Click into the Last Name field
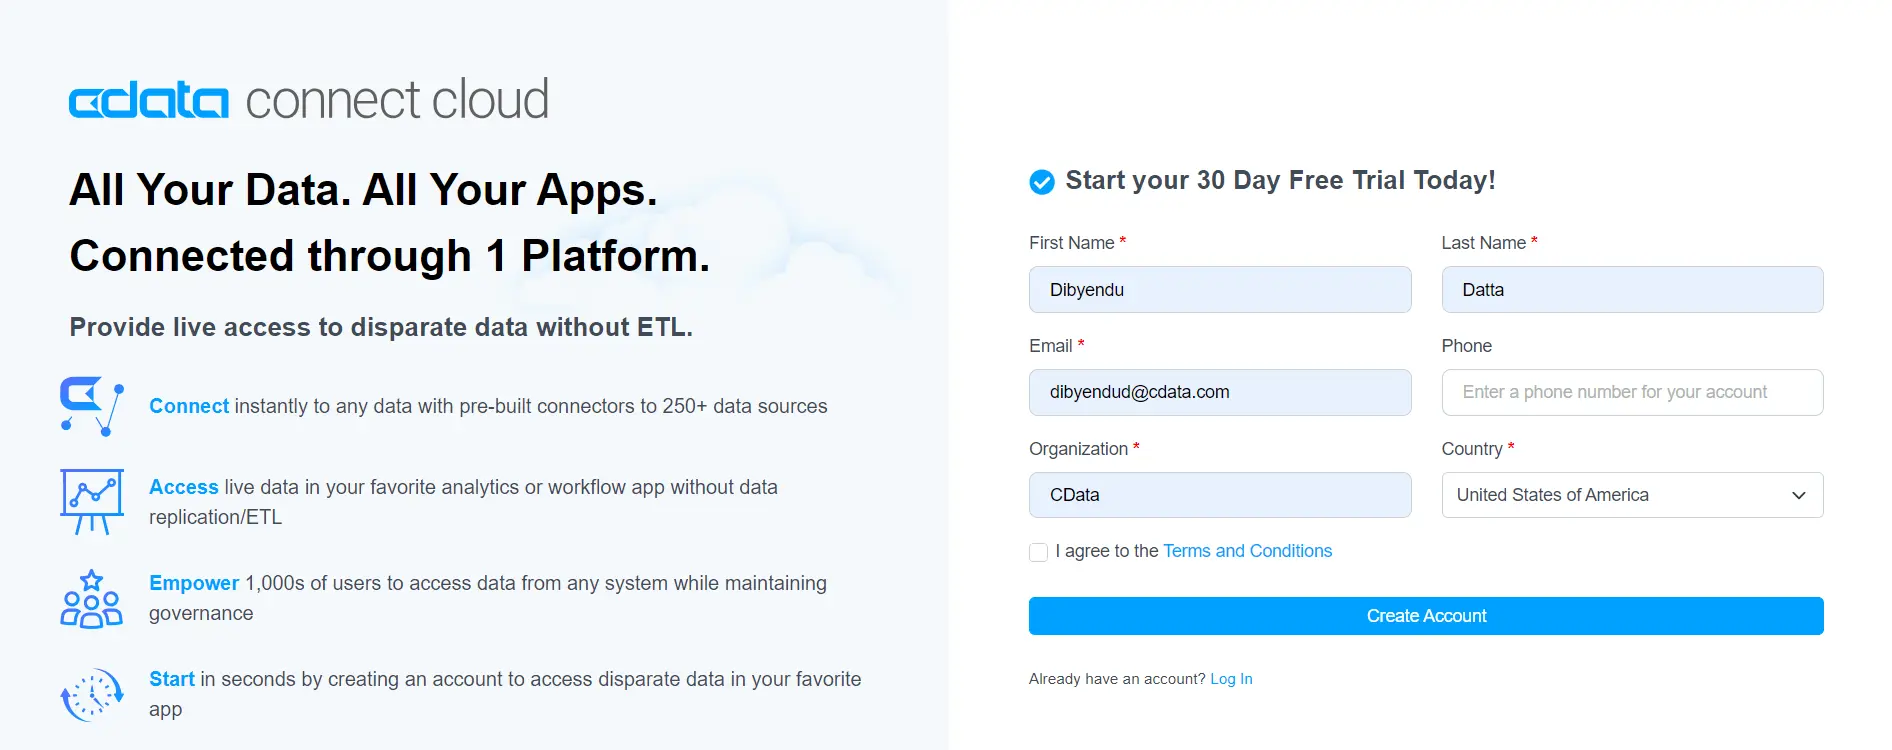Viewport: 1892px width, 750px height. tap(1631, 290)
